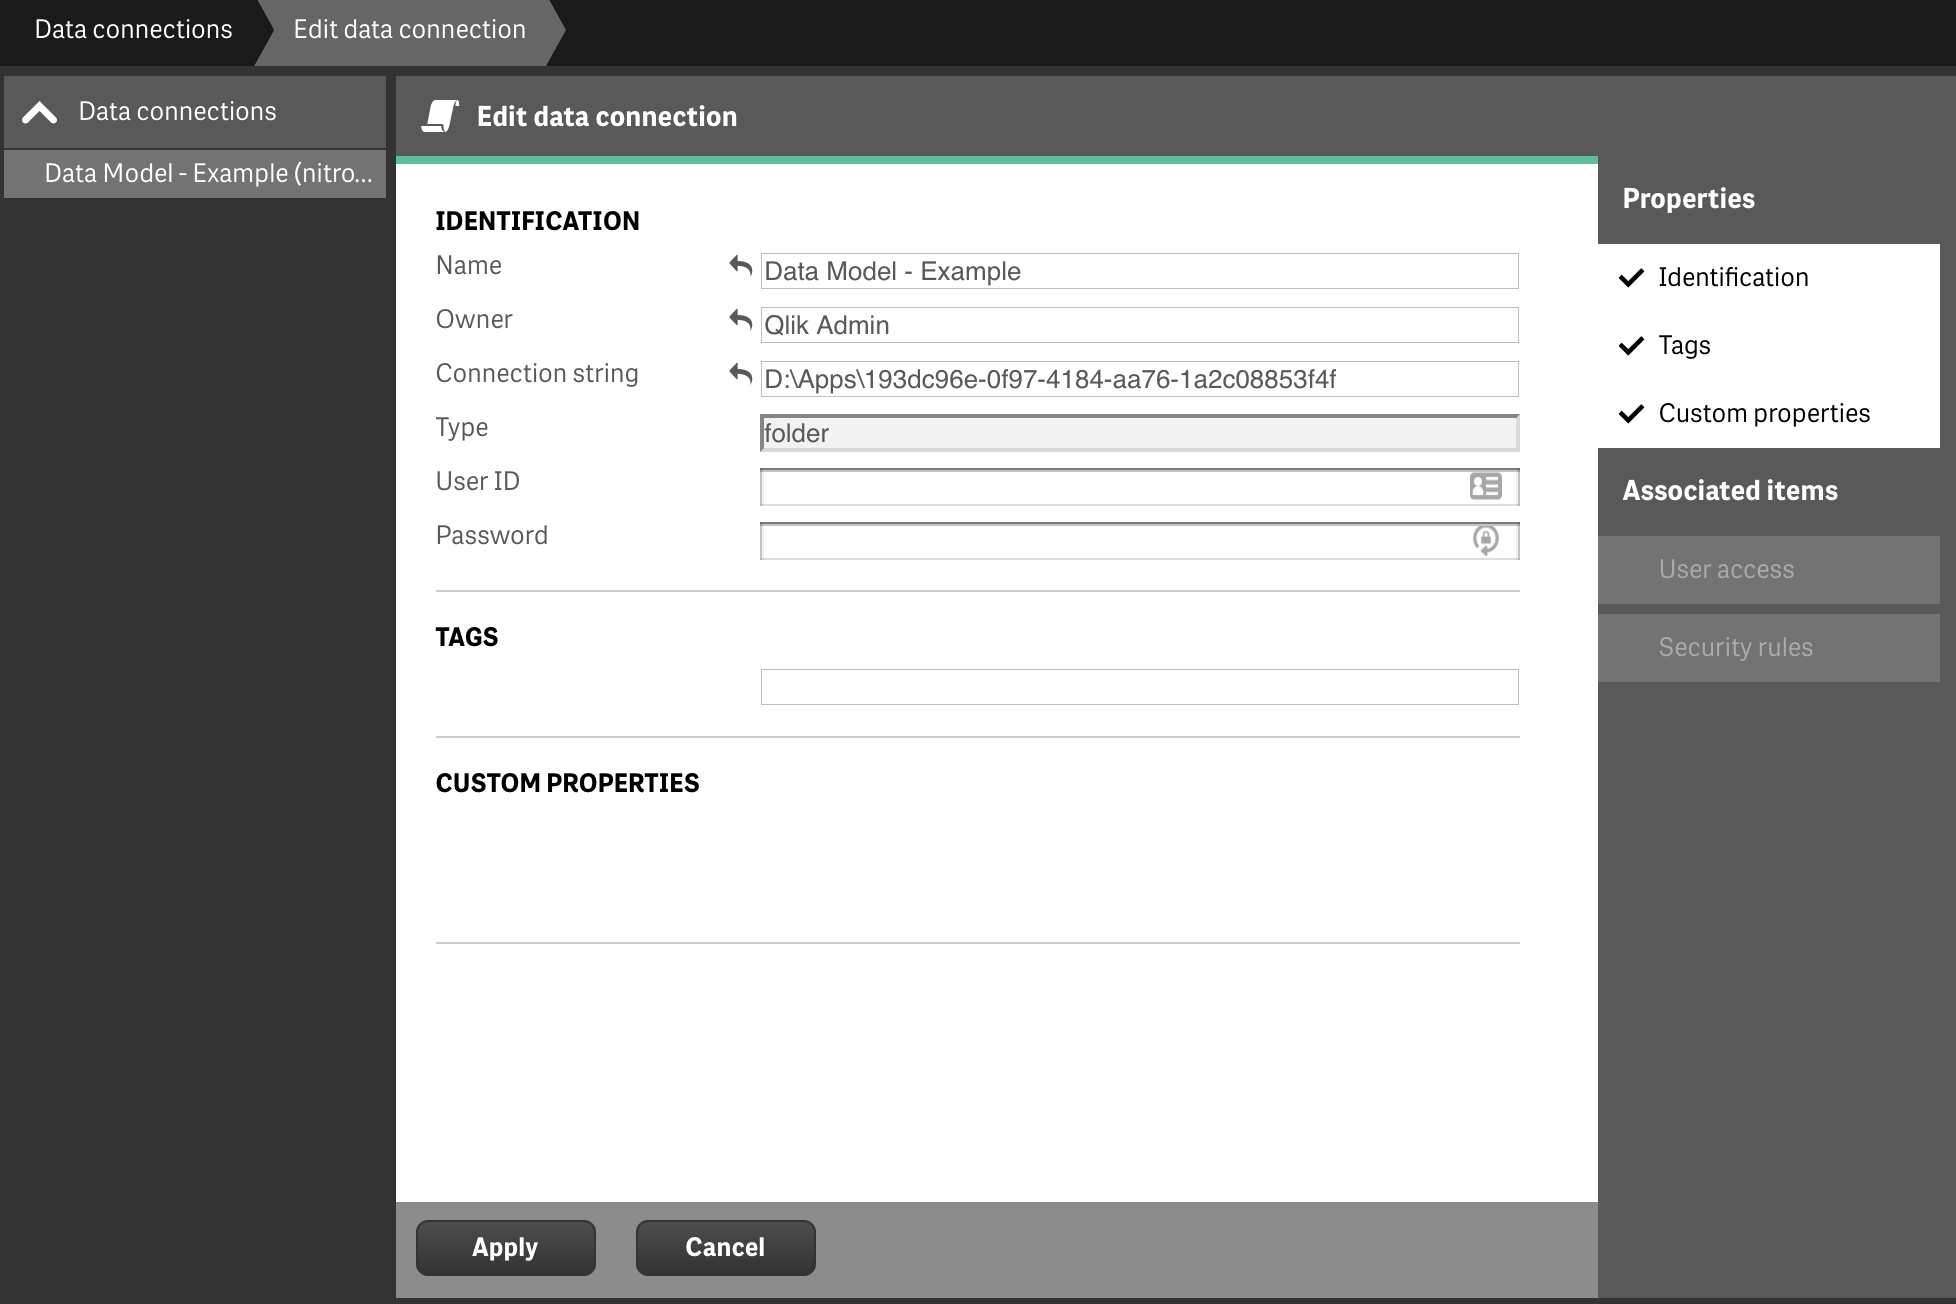Toggle the Tags property section
The width and height of the screenshot is (1956, 1304).
(1684, 346)
